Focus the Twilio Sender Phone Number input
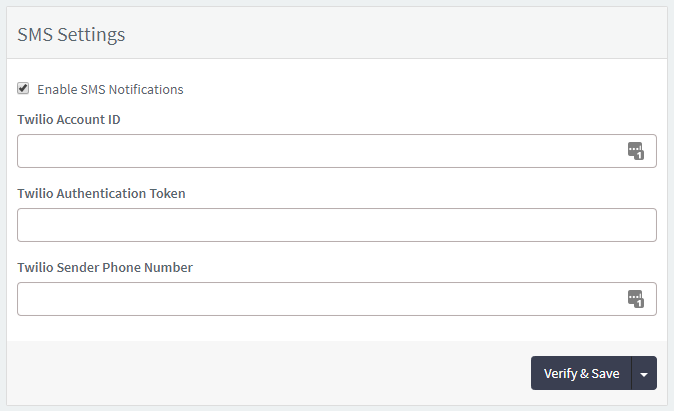Image resolution: width=674 pixels, height=411 pixels. (x=337, y=299)
